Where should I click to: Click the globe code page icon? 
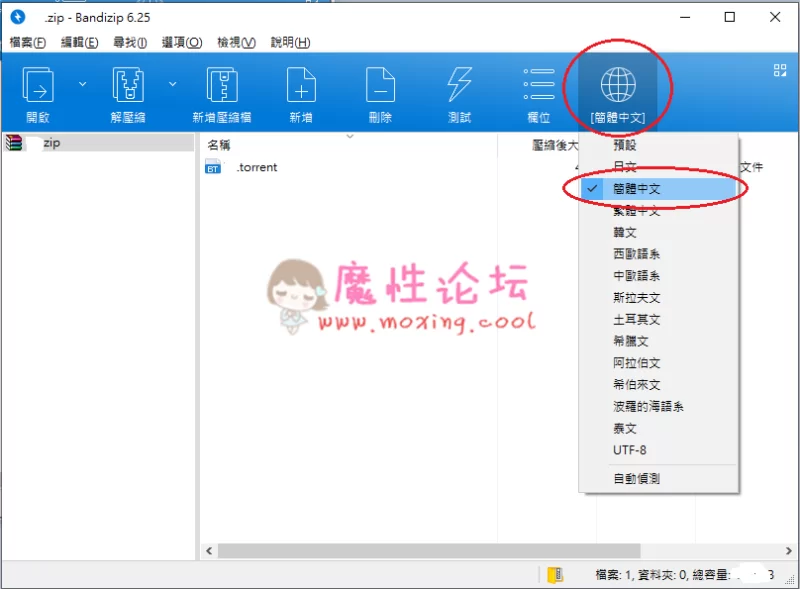617,86
